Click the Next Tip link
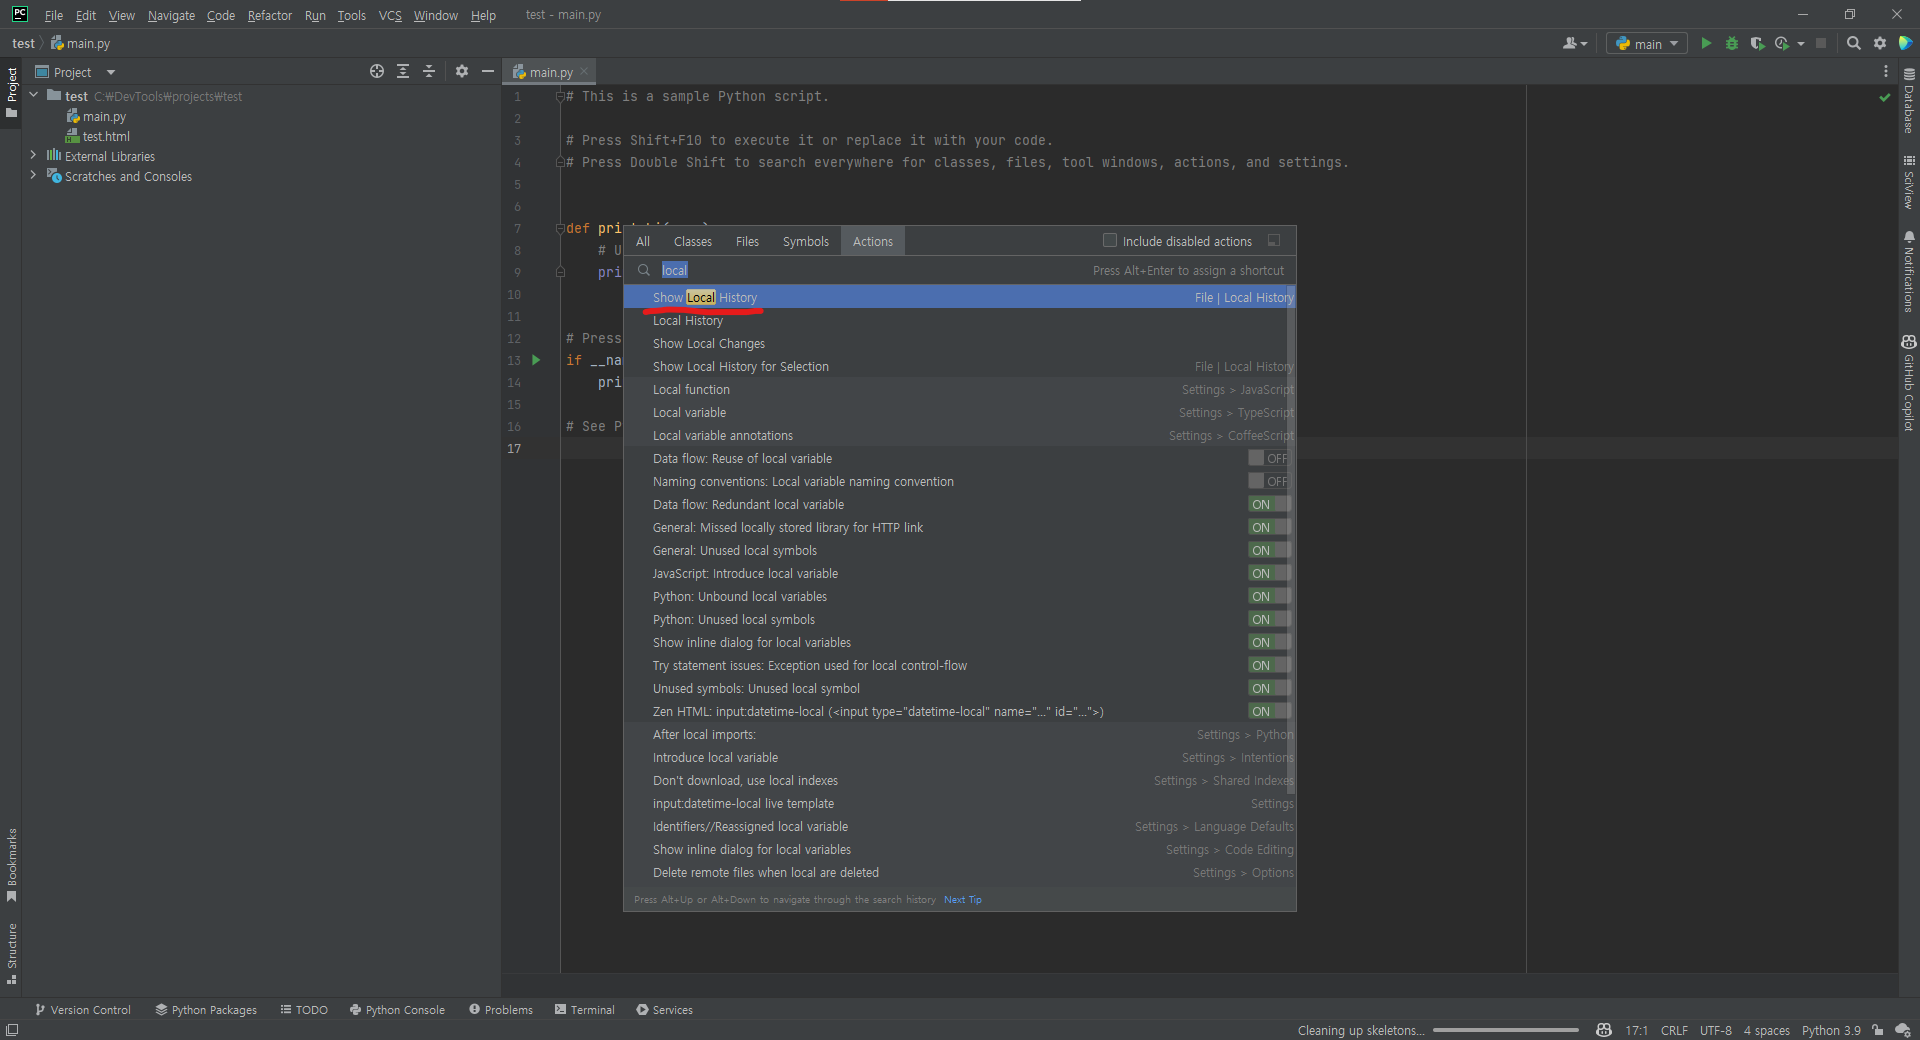Screen dimensions: 1920x1040 pos(963,900)
